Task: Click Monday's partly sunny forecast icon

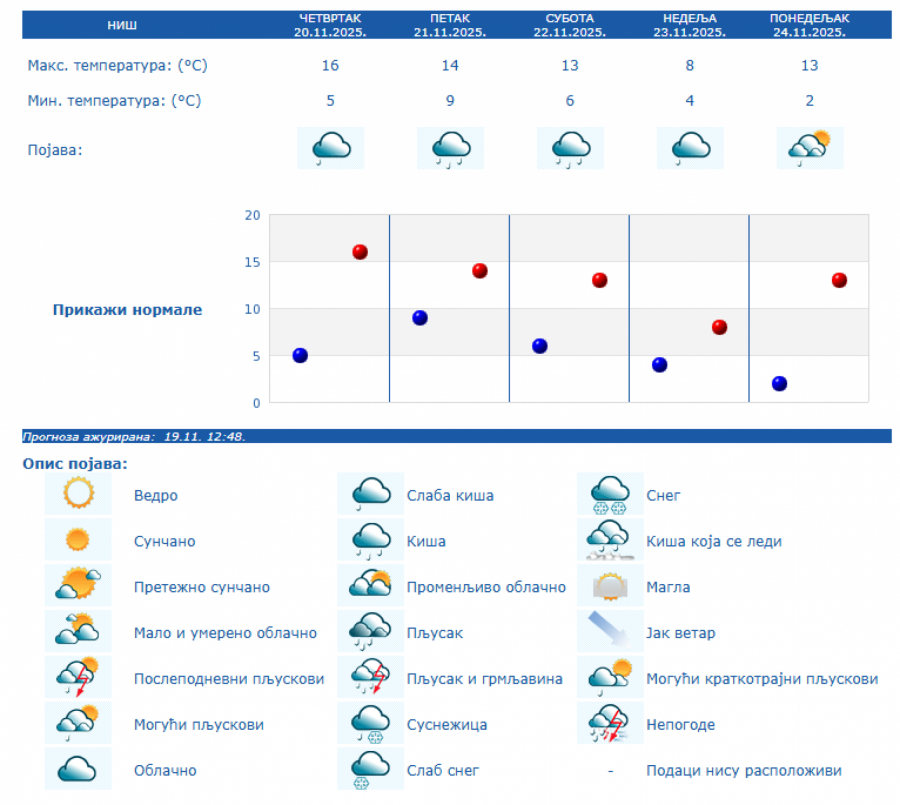Action: coord(810,148)
